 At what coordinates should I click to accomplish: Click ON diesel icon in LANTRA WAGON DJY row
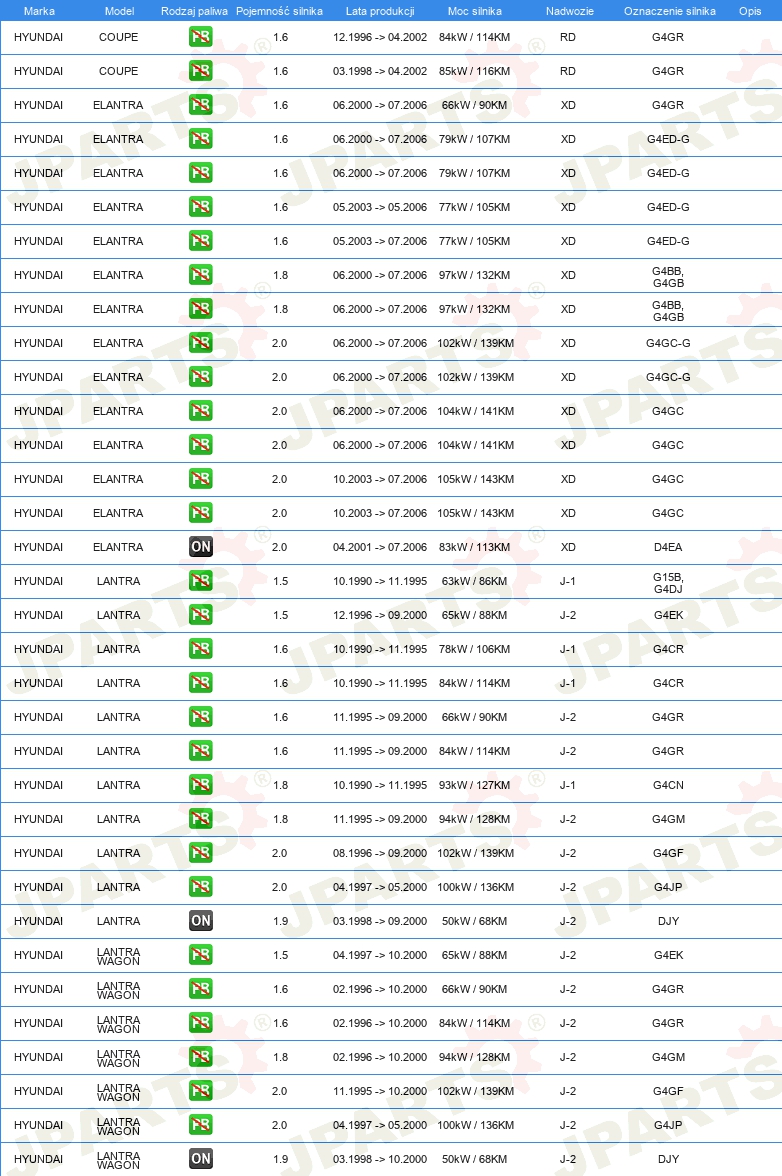pos(200,1159)
